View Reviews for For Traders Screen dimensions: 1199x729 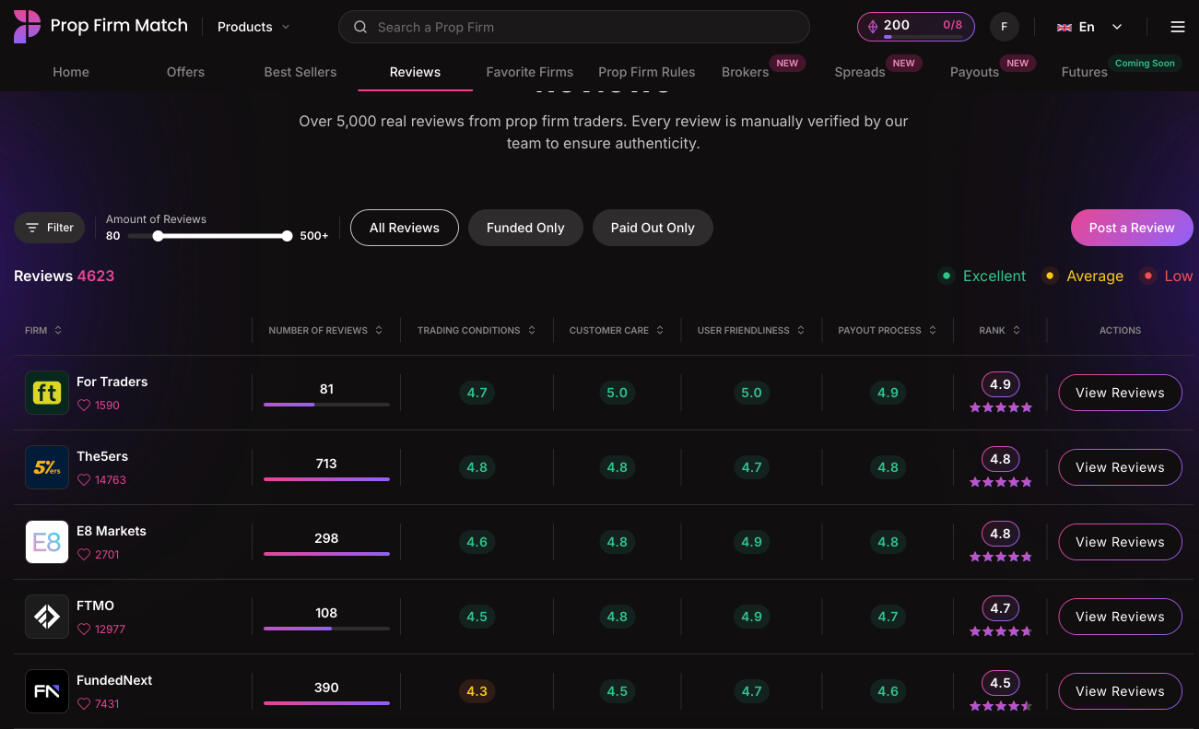click(1120, 392)
